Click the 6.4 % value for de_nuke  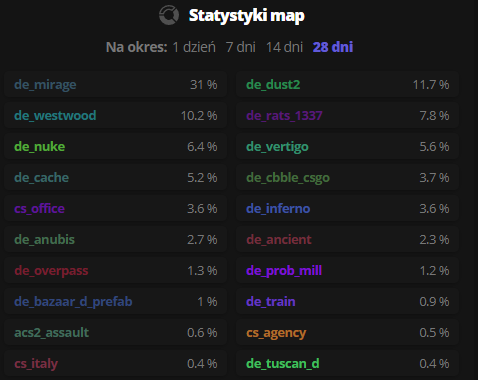point(202,147)
